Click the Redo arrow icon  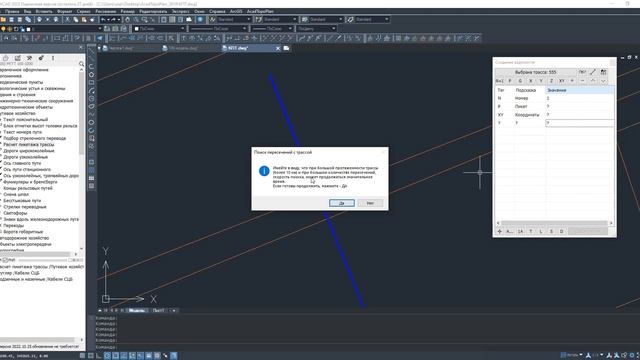point(114,20)
